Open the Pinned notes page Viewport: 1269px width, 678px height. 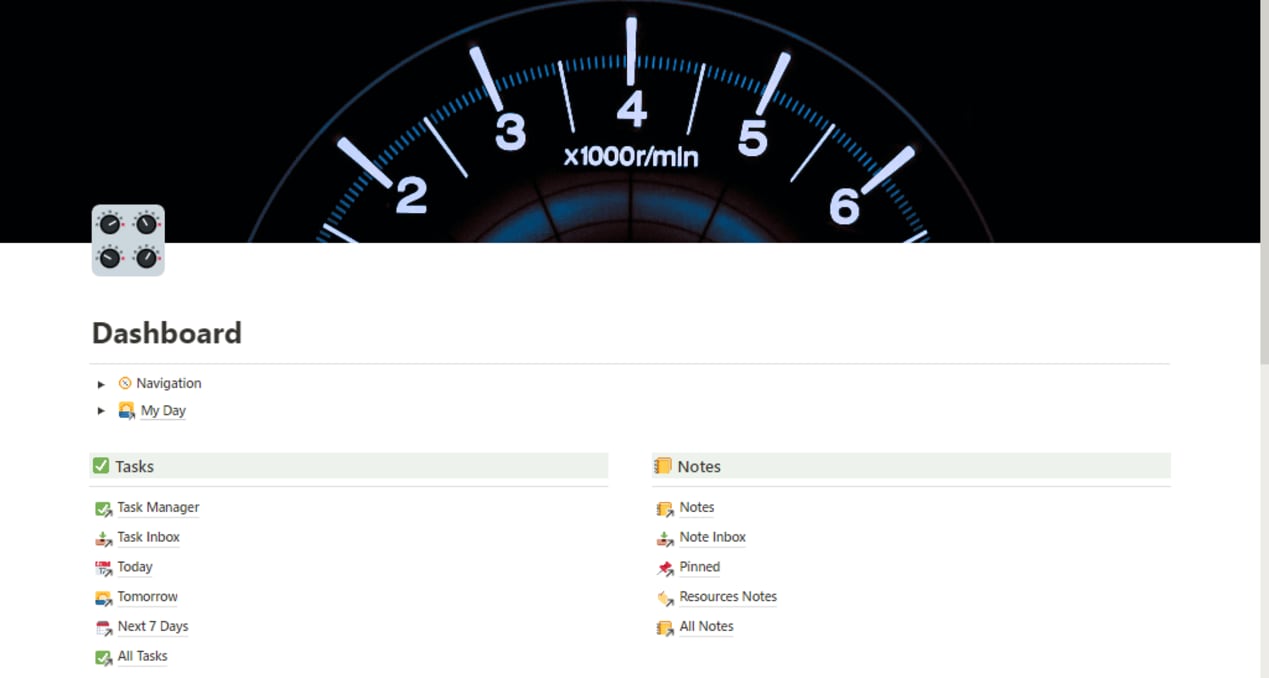tap(700, 567)
